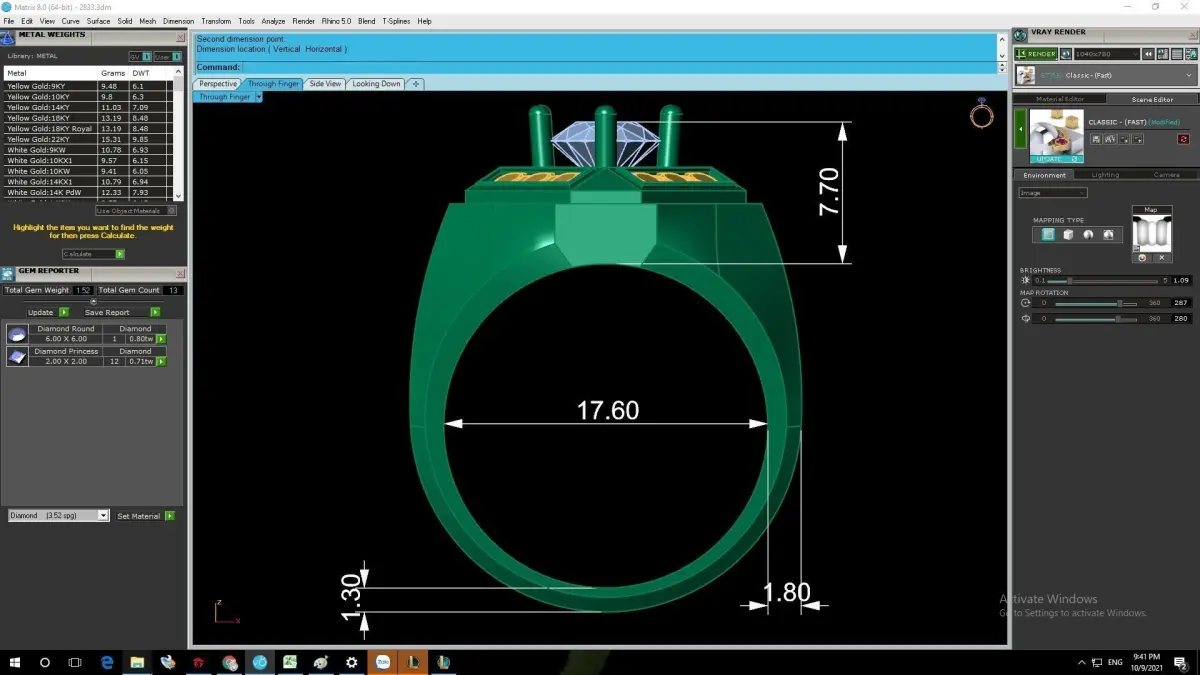This screenshot has height=675, width=1200.
Task: Select the Yellow Gold:14KY row
Action: [88, 107]
